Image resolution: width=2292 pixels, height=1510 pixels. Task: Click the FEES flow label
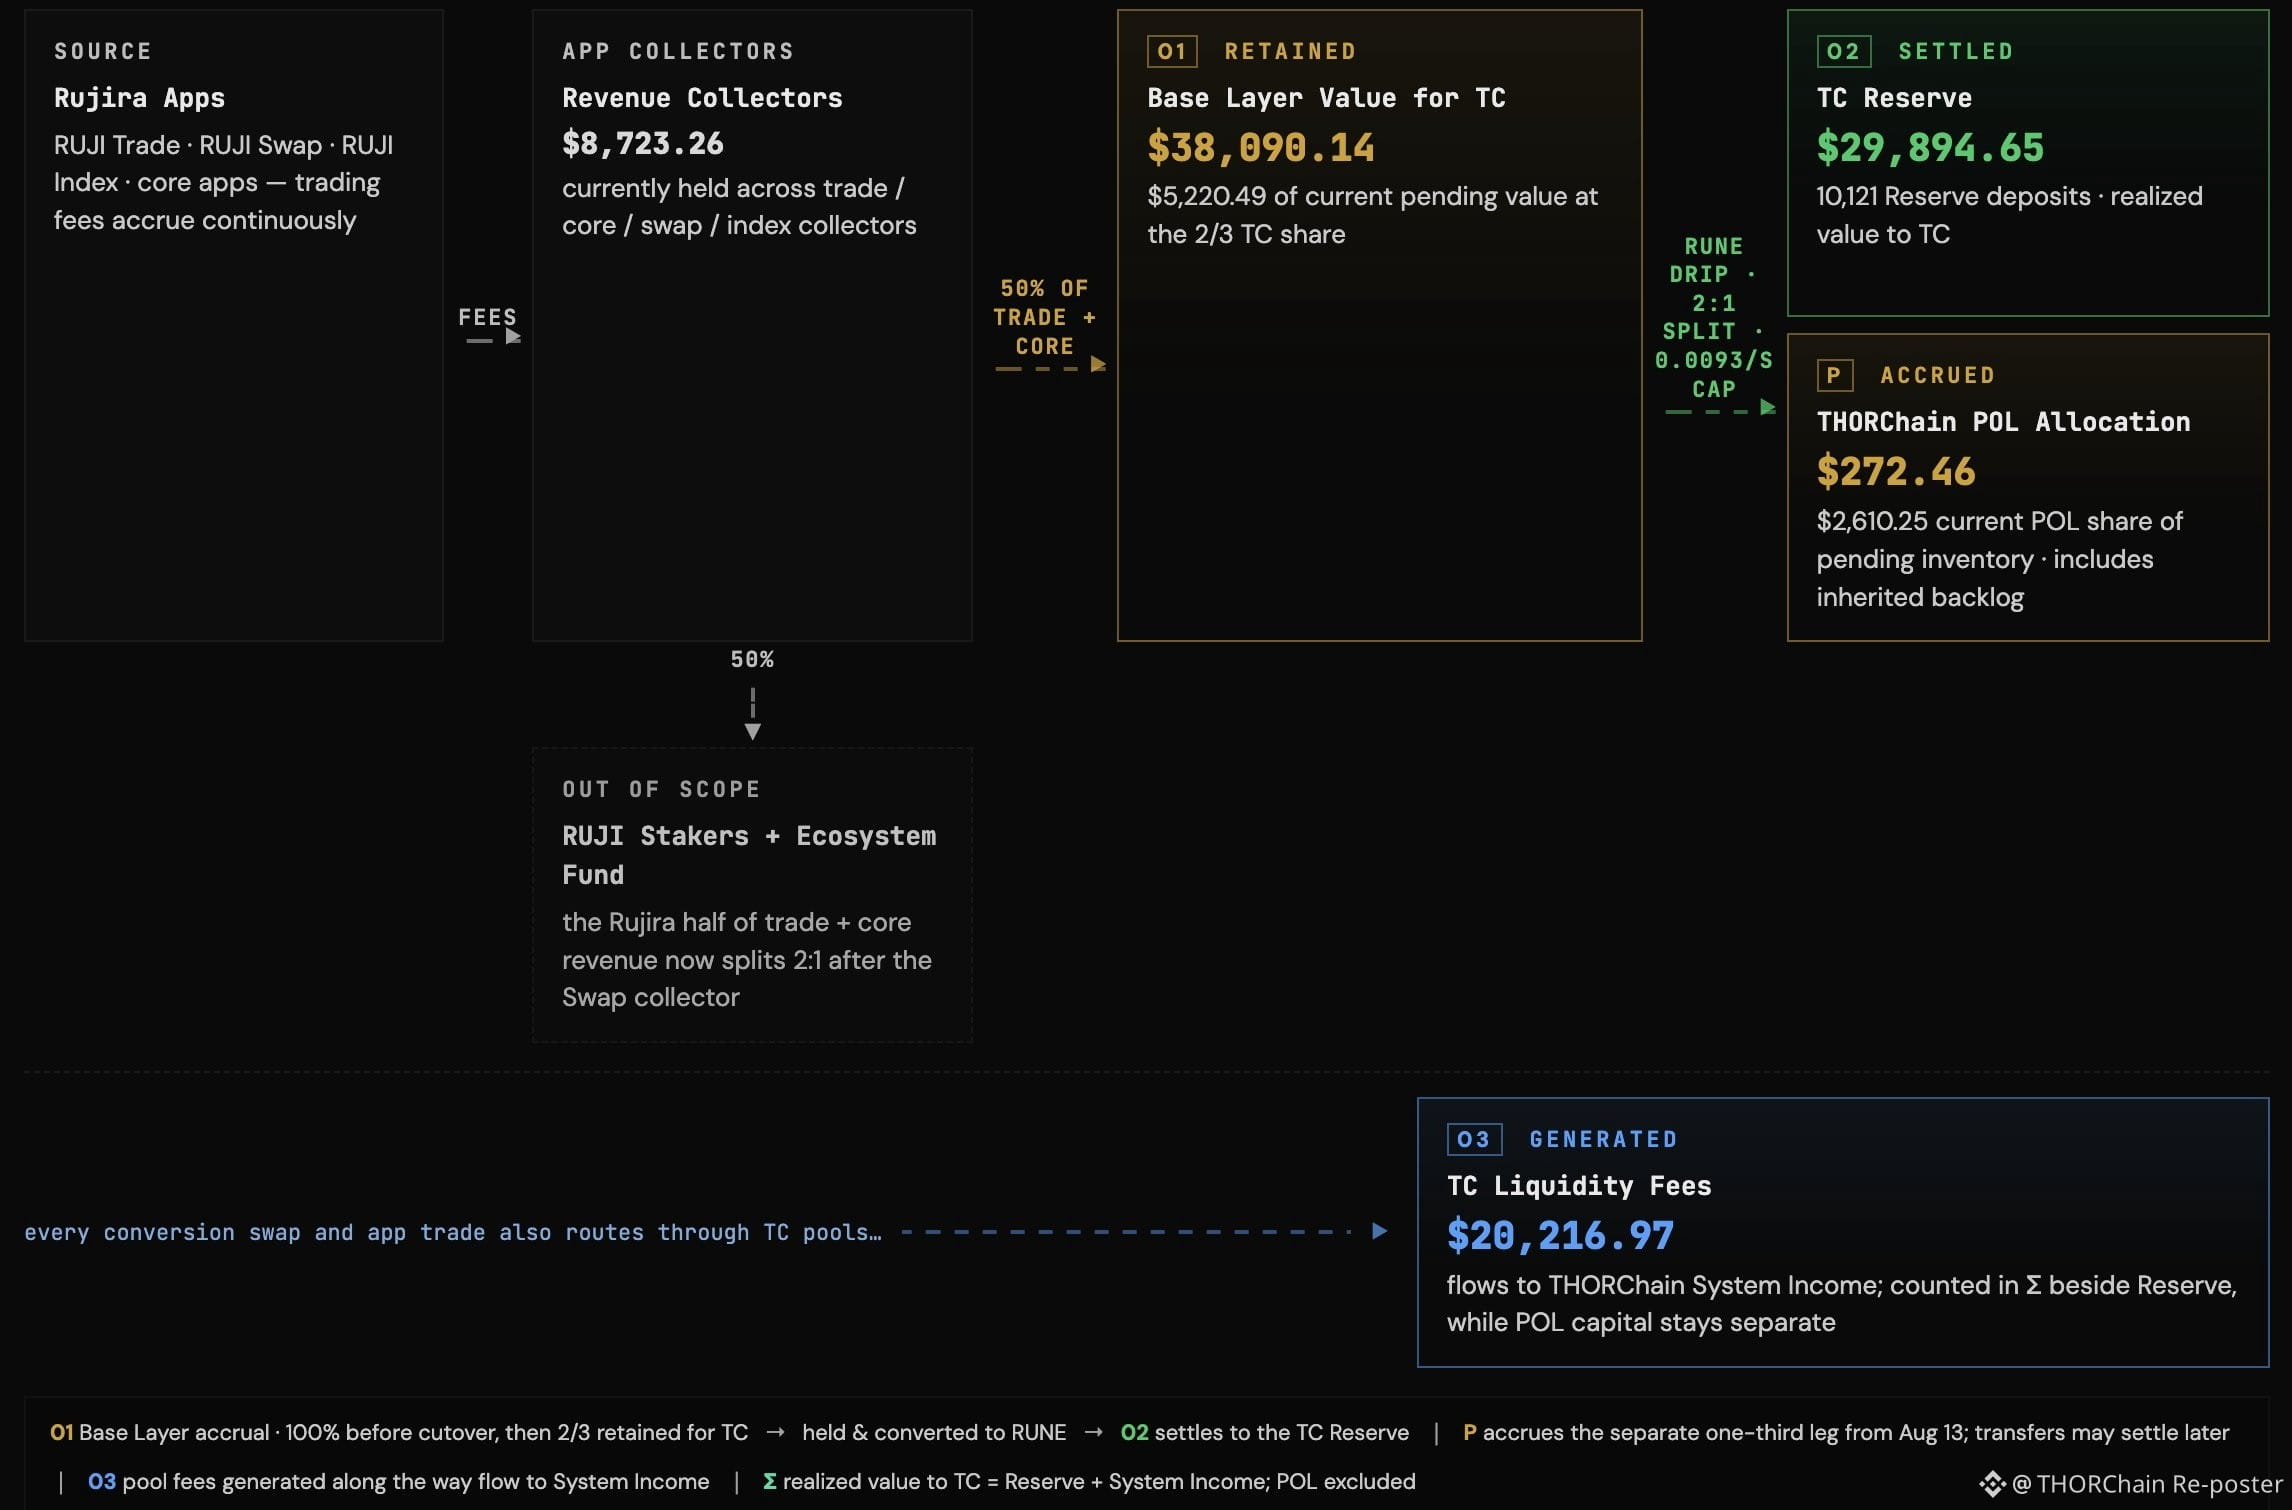pyautogui.click(x=487, y=317)
